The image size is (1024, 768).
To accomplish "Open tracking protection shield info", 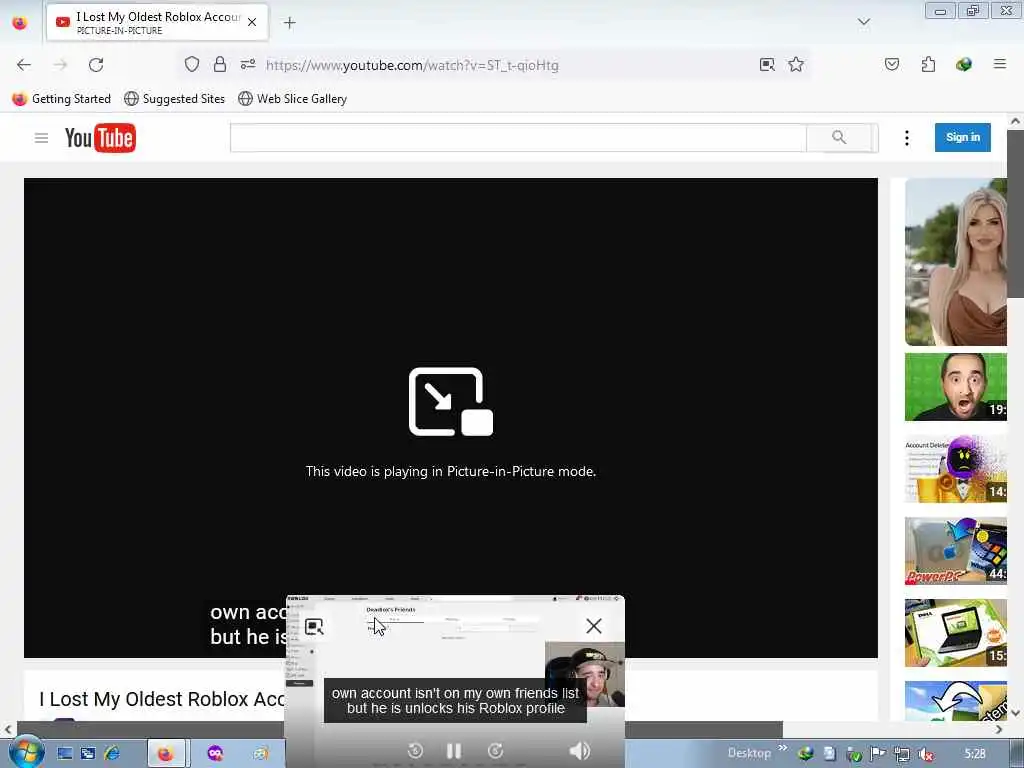I will [191, 64].
